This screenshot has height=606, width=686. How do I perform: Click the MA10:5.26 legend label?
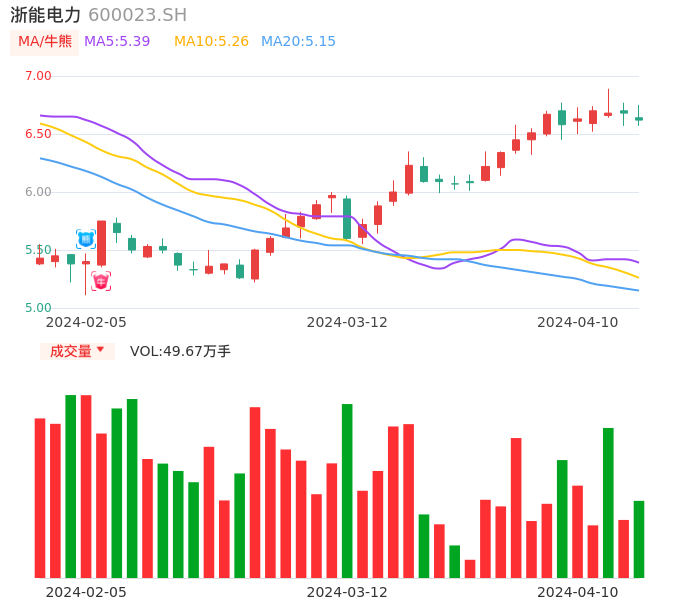click(x=211, y=42)
